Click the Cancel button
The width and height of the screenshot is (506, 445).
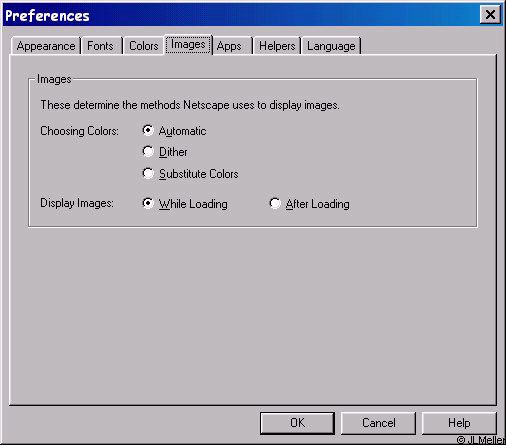click(379, 423)
